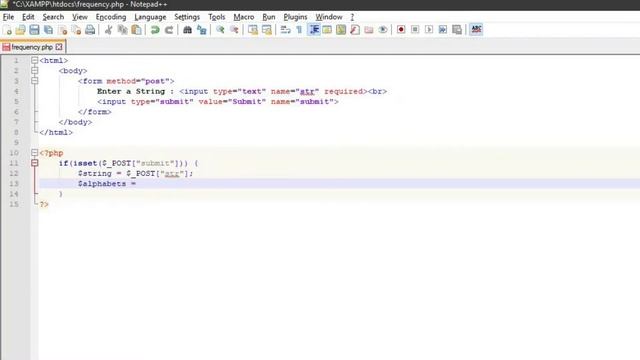Toggle the Function List icon
640x360 pixels.
[x=355, y=30]
